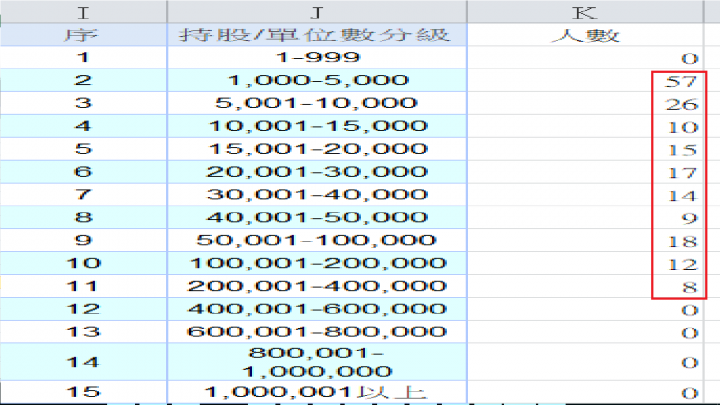The width and height of the screenshot is (720, 405).
Task: Select the cell containing '1-999'
Action: (x=317, y=57)
